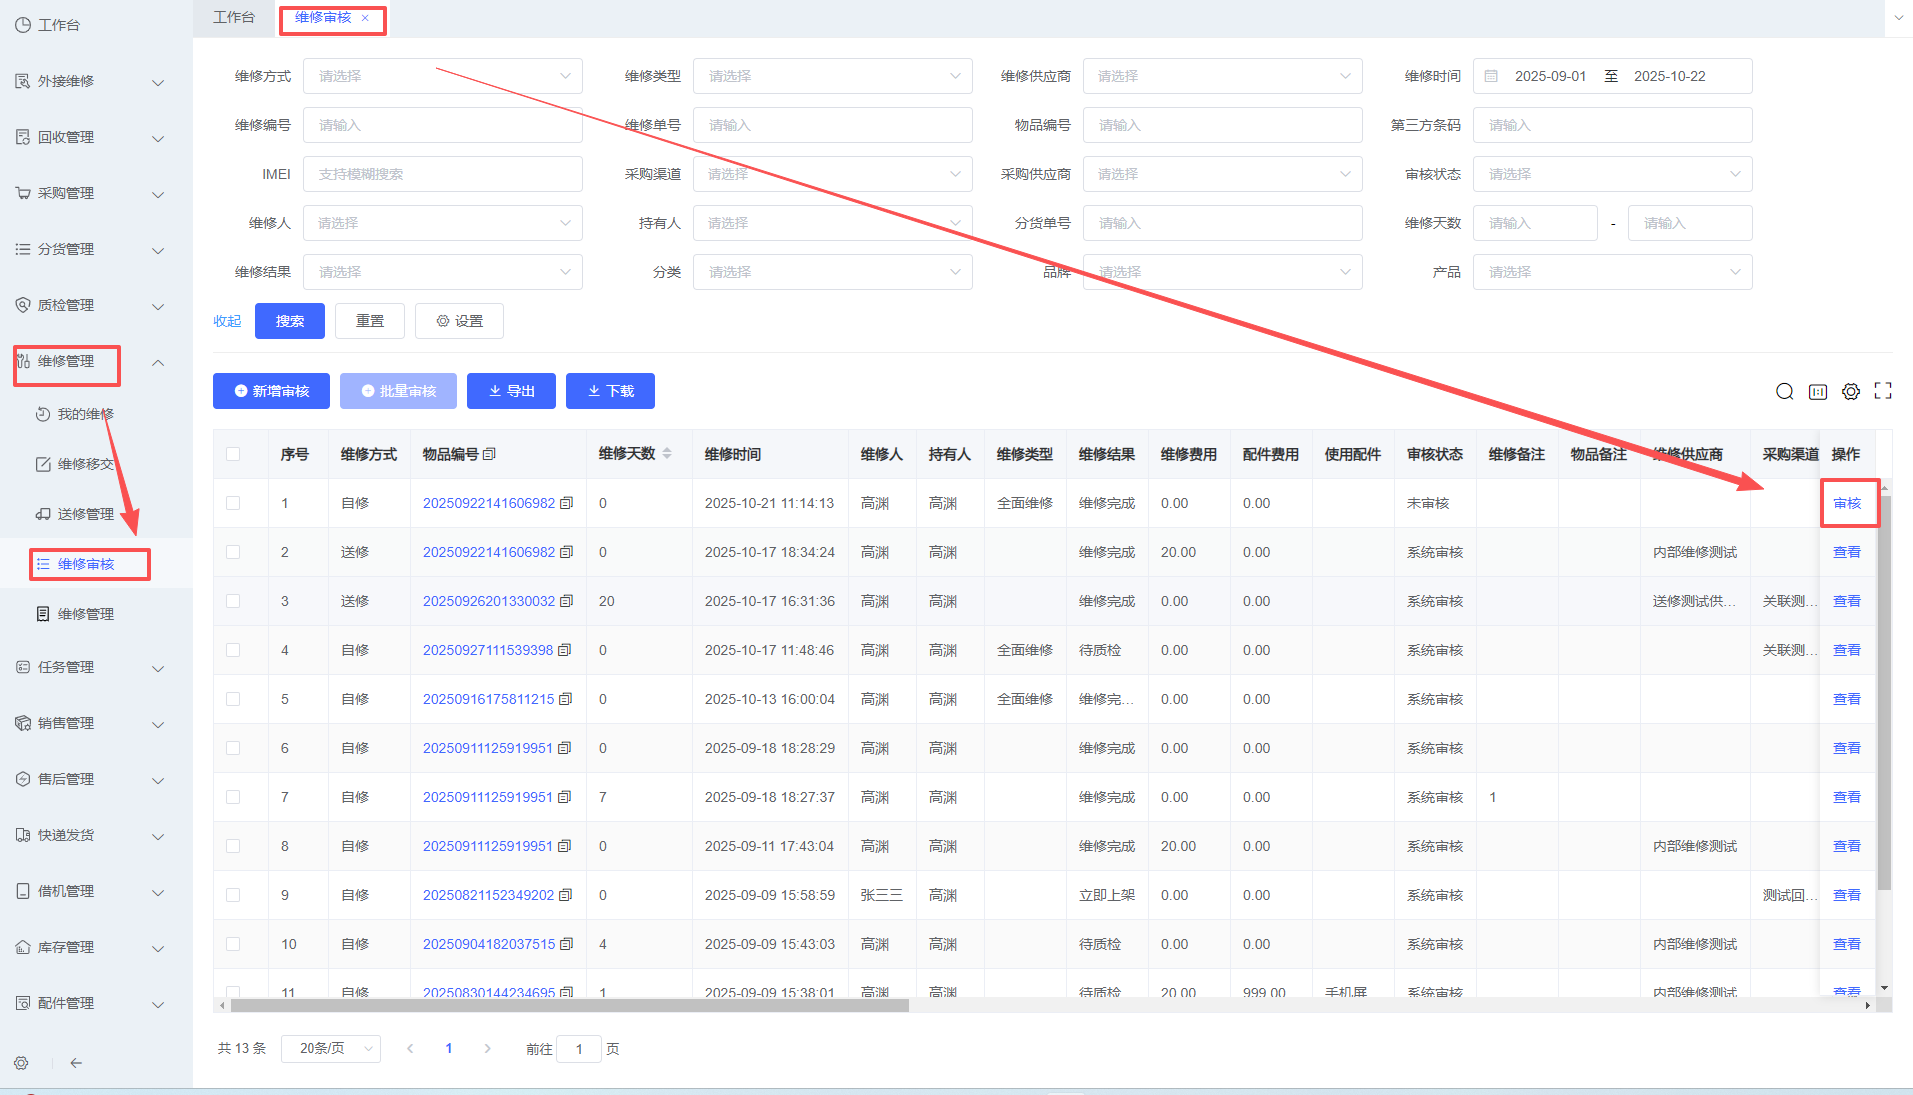
Task: Open the sidebar bottom settings gear
Action: coord(21,1063)
